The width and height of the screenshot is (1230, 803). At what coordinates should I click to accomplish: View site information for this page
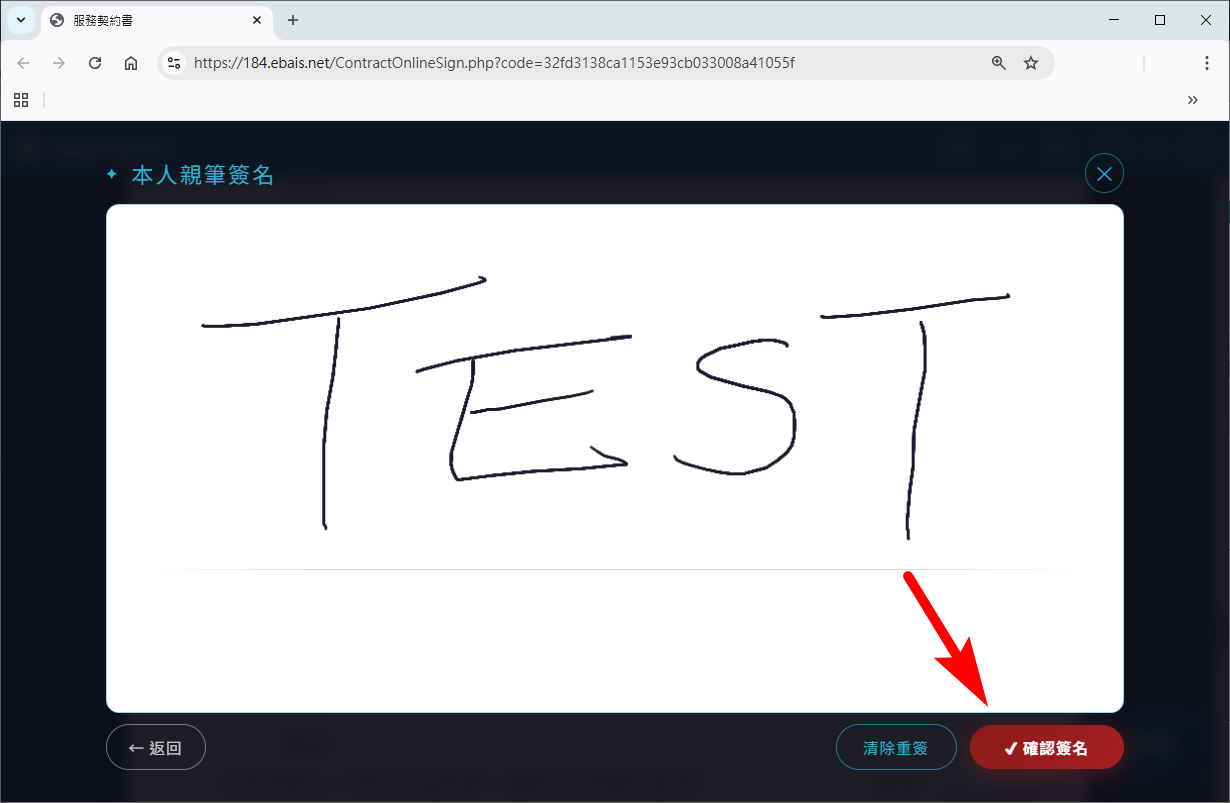tap(174, 63)
